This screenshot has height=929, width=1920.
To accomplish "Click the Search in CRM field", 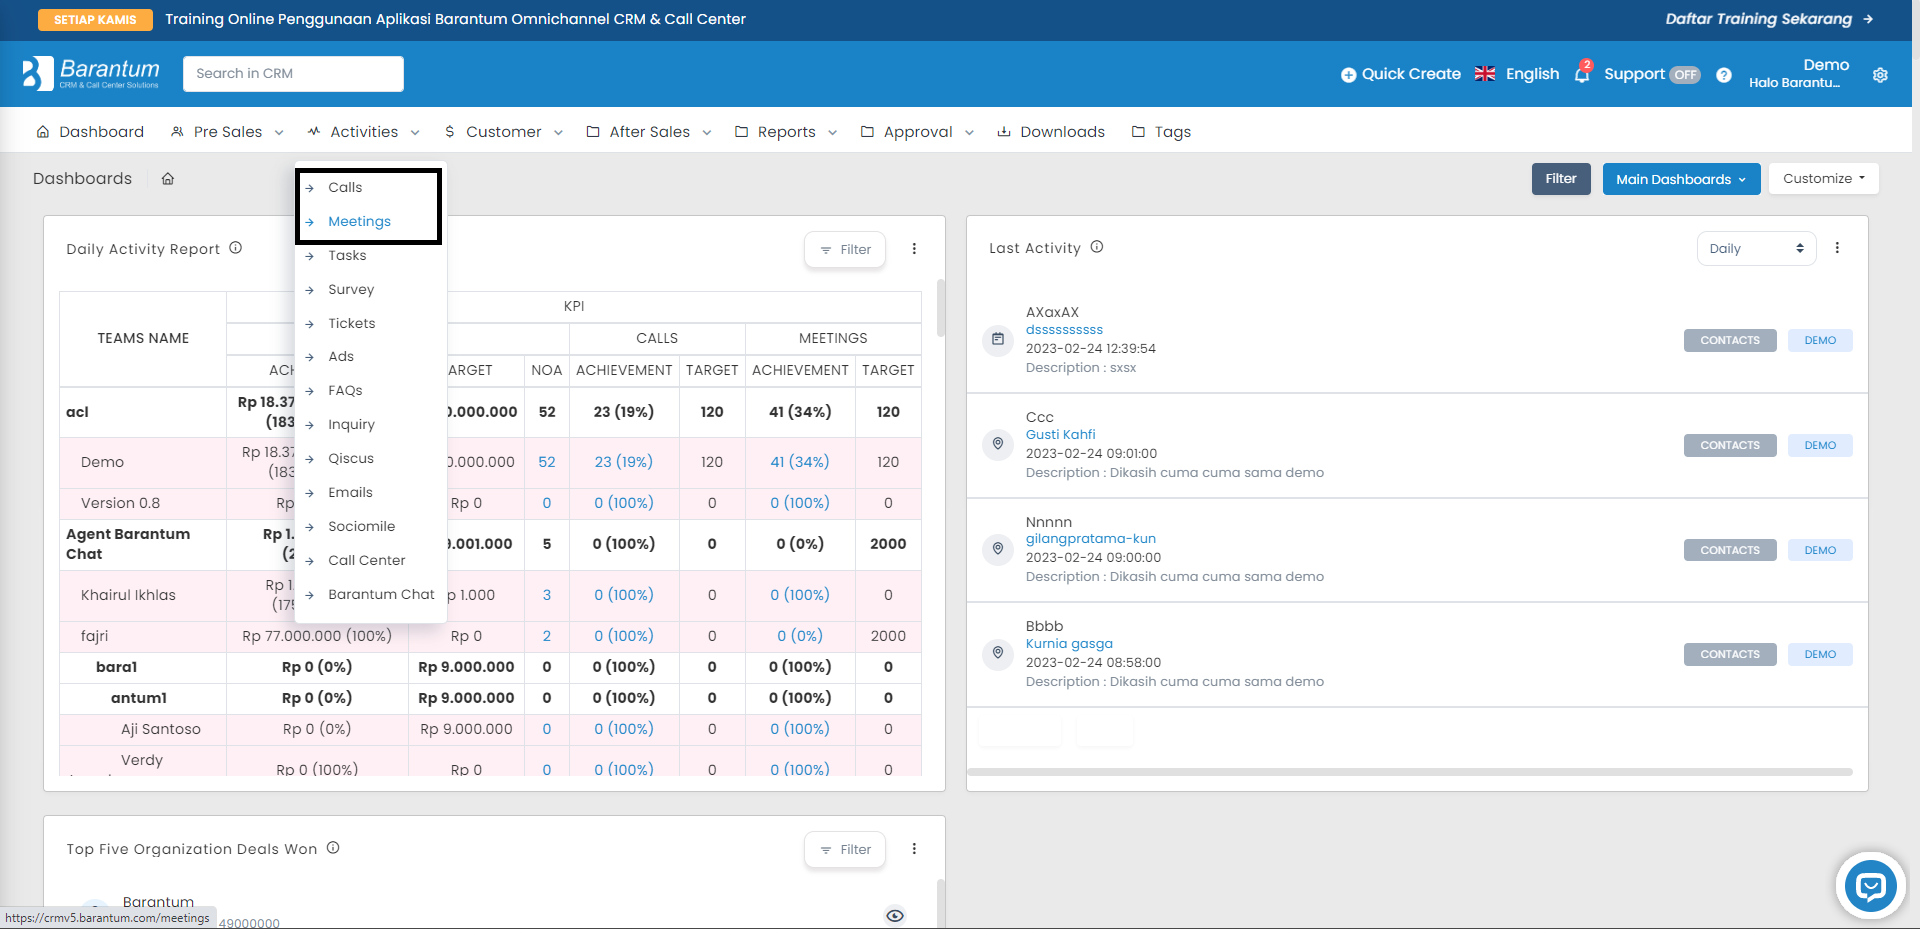I will pos(293,74).
